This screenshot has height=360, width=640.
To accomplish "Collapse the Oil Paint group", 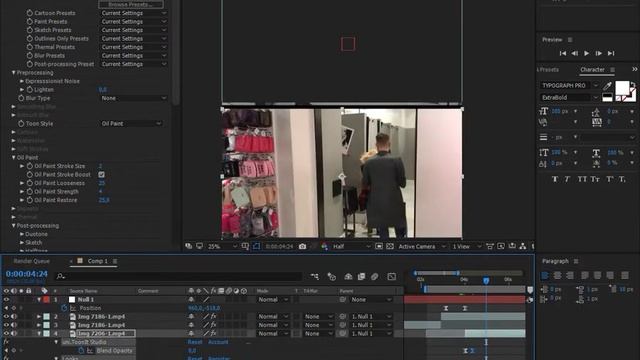I will click(x=13, y=158).
